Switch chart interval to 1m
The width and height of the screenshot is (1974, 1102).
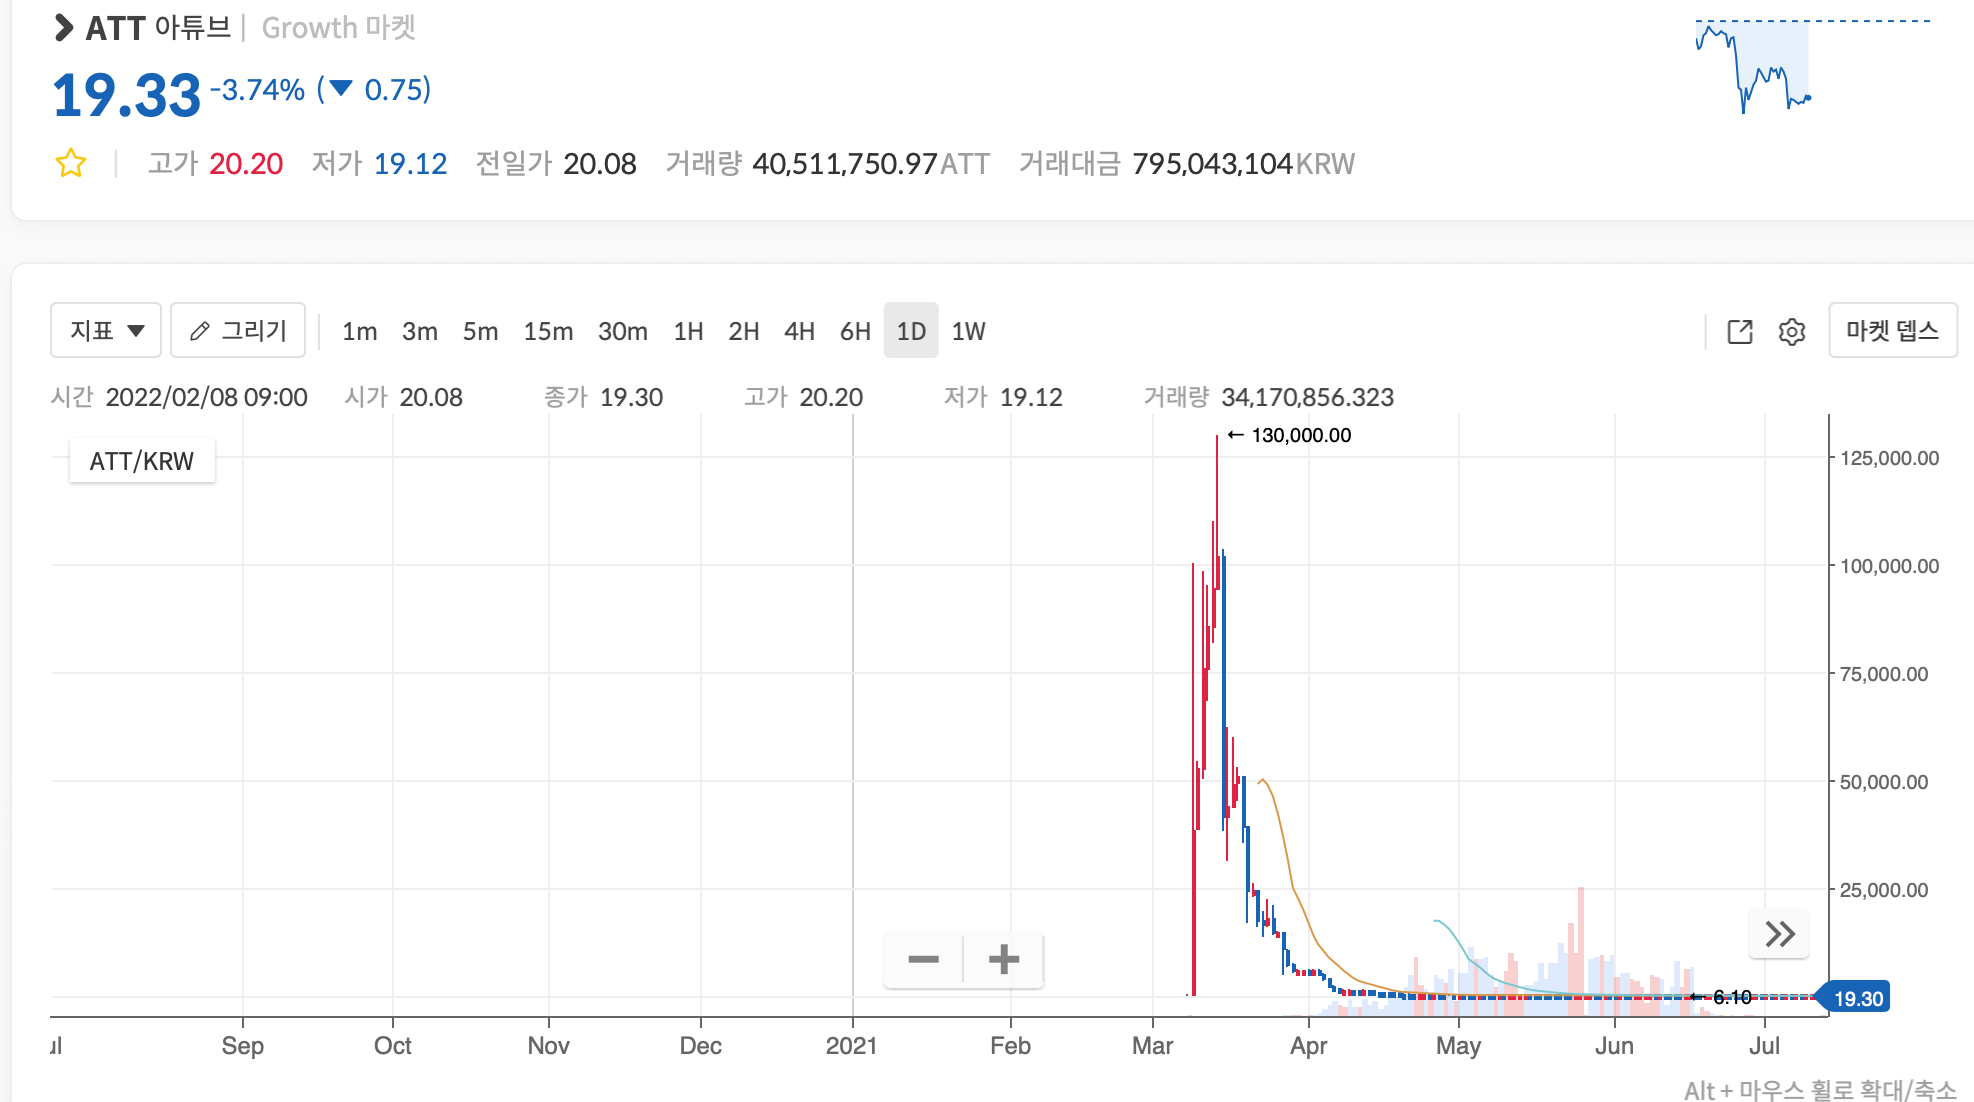click(359, 331)
